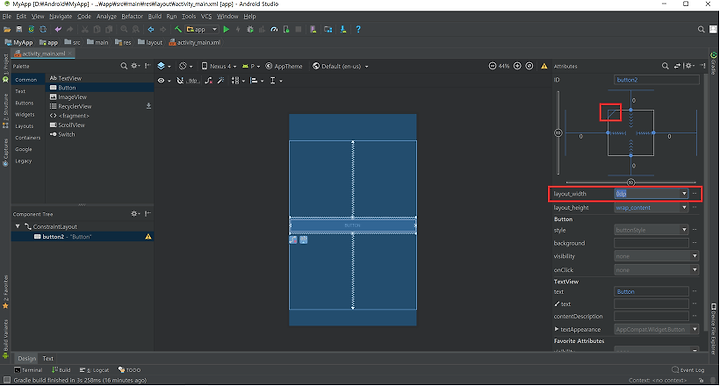Expand the textAppearance attribute group
Viewport: 720px width, 386px height.
point(557,329)
